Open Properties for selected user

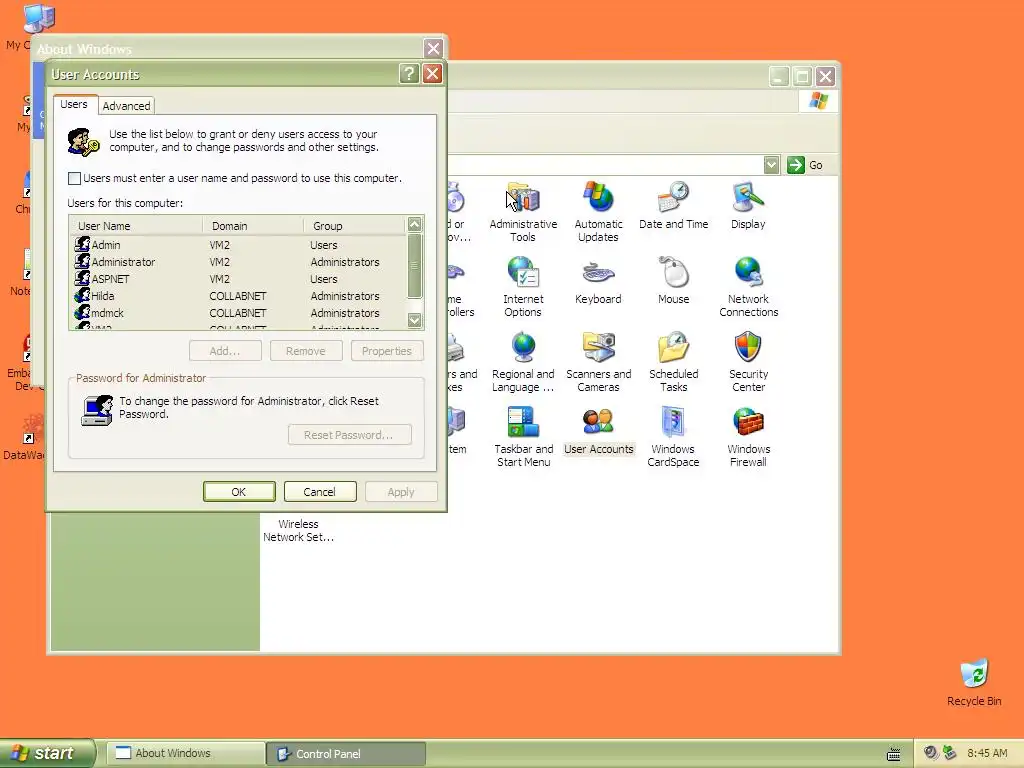387,351
